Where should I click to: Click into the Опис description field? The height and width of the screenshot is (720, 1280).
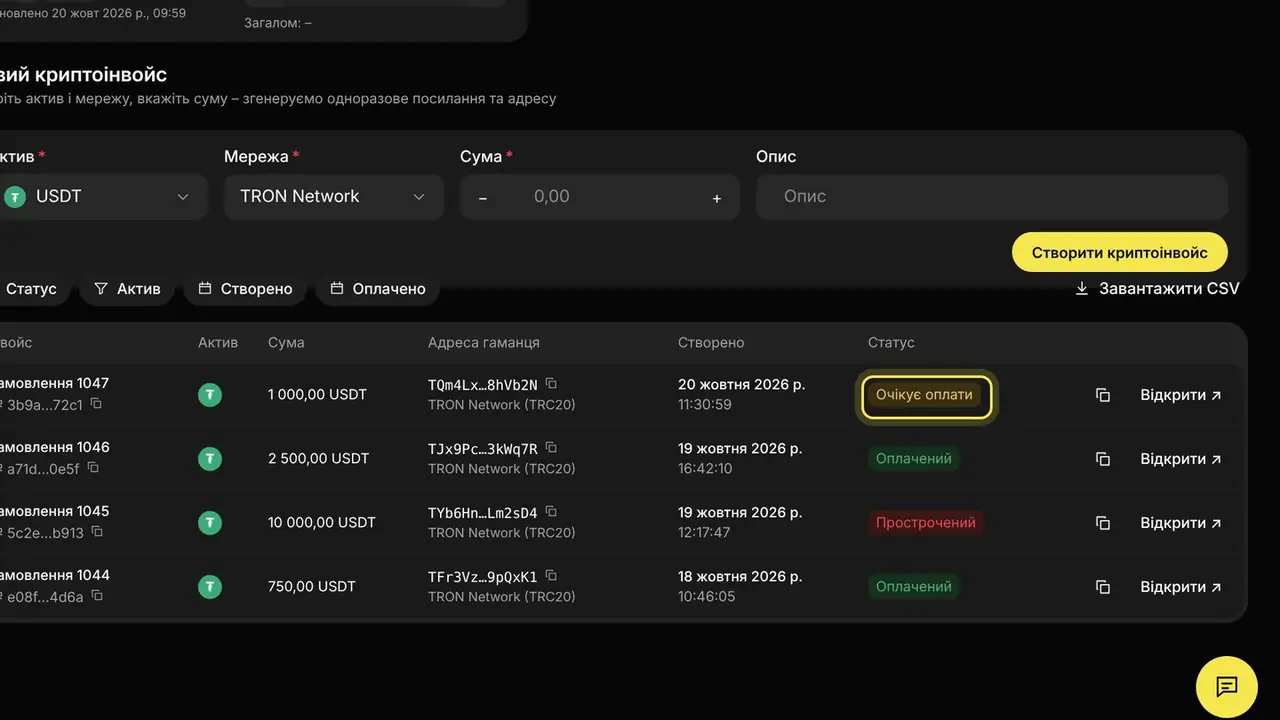pyautogui.click(x=992, y=197)
